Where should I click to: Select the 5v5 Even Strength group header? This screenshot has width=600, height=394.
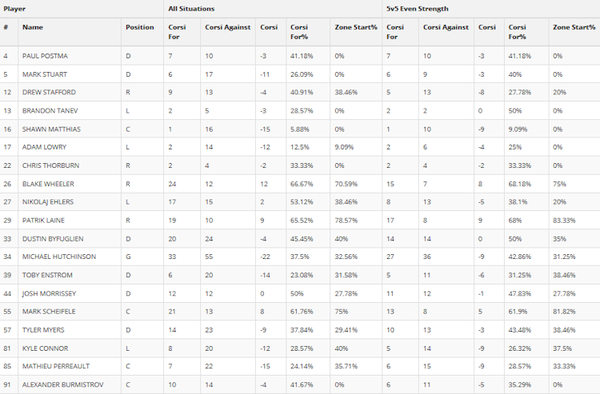tap(417, 8)
